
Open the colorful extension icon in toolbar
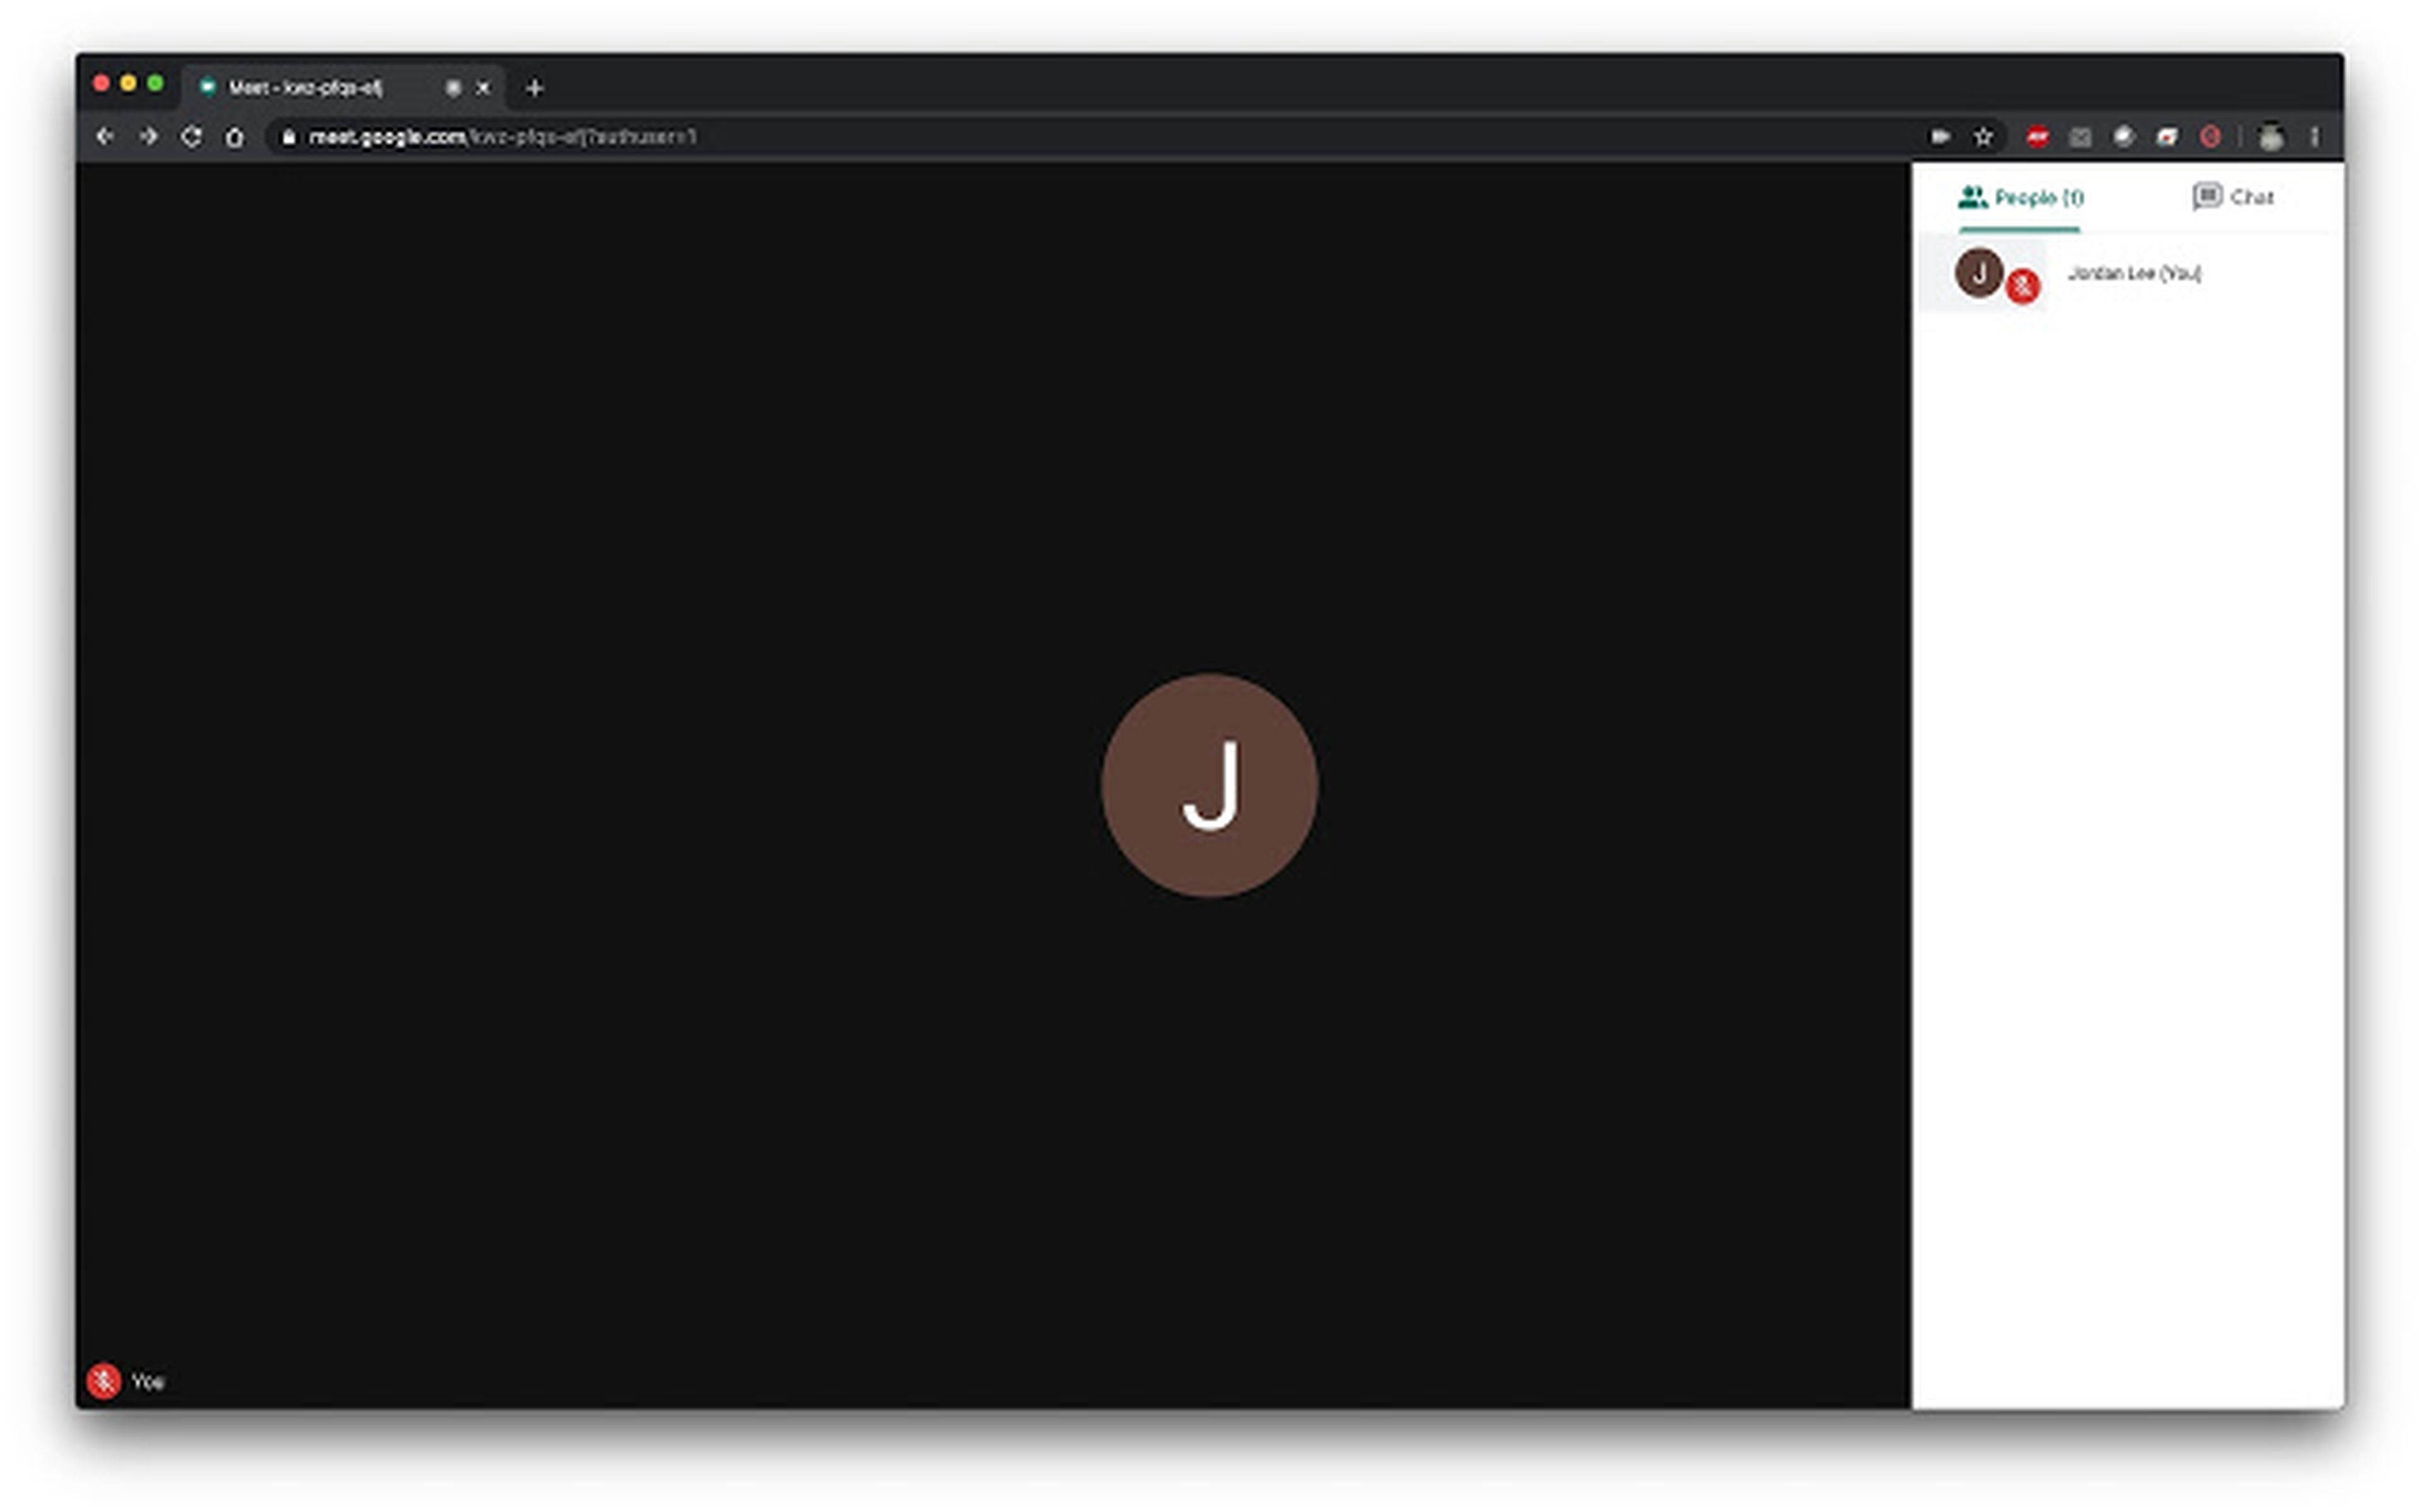pyautogui.click(x=2166, y=137)
